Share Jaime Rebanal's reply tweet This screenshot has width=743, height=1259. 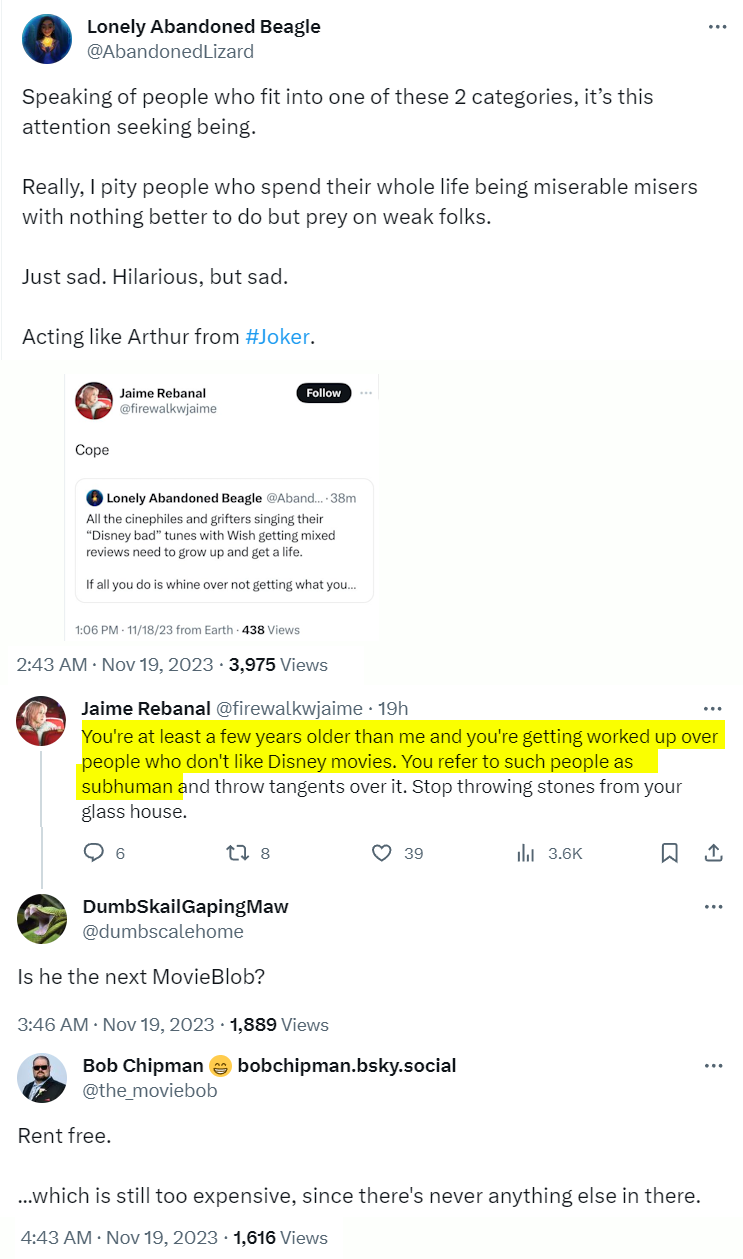pyautogui.click(x=714, y=853)
